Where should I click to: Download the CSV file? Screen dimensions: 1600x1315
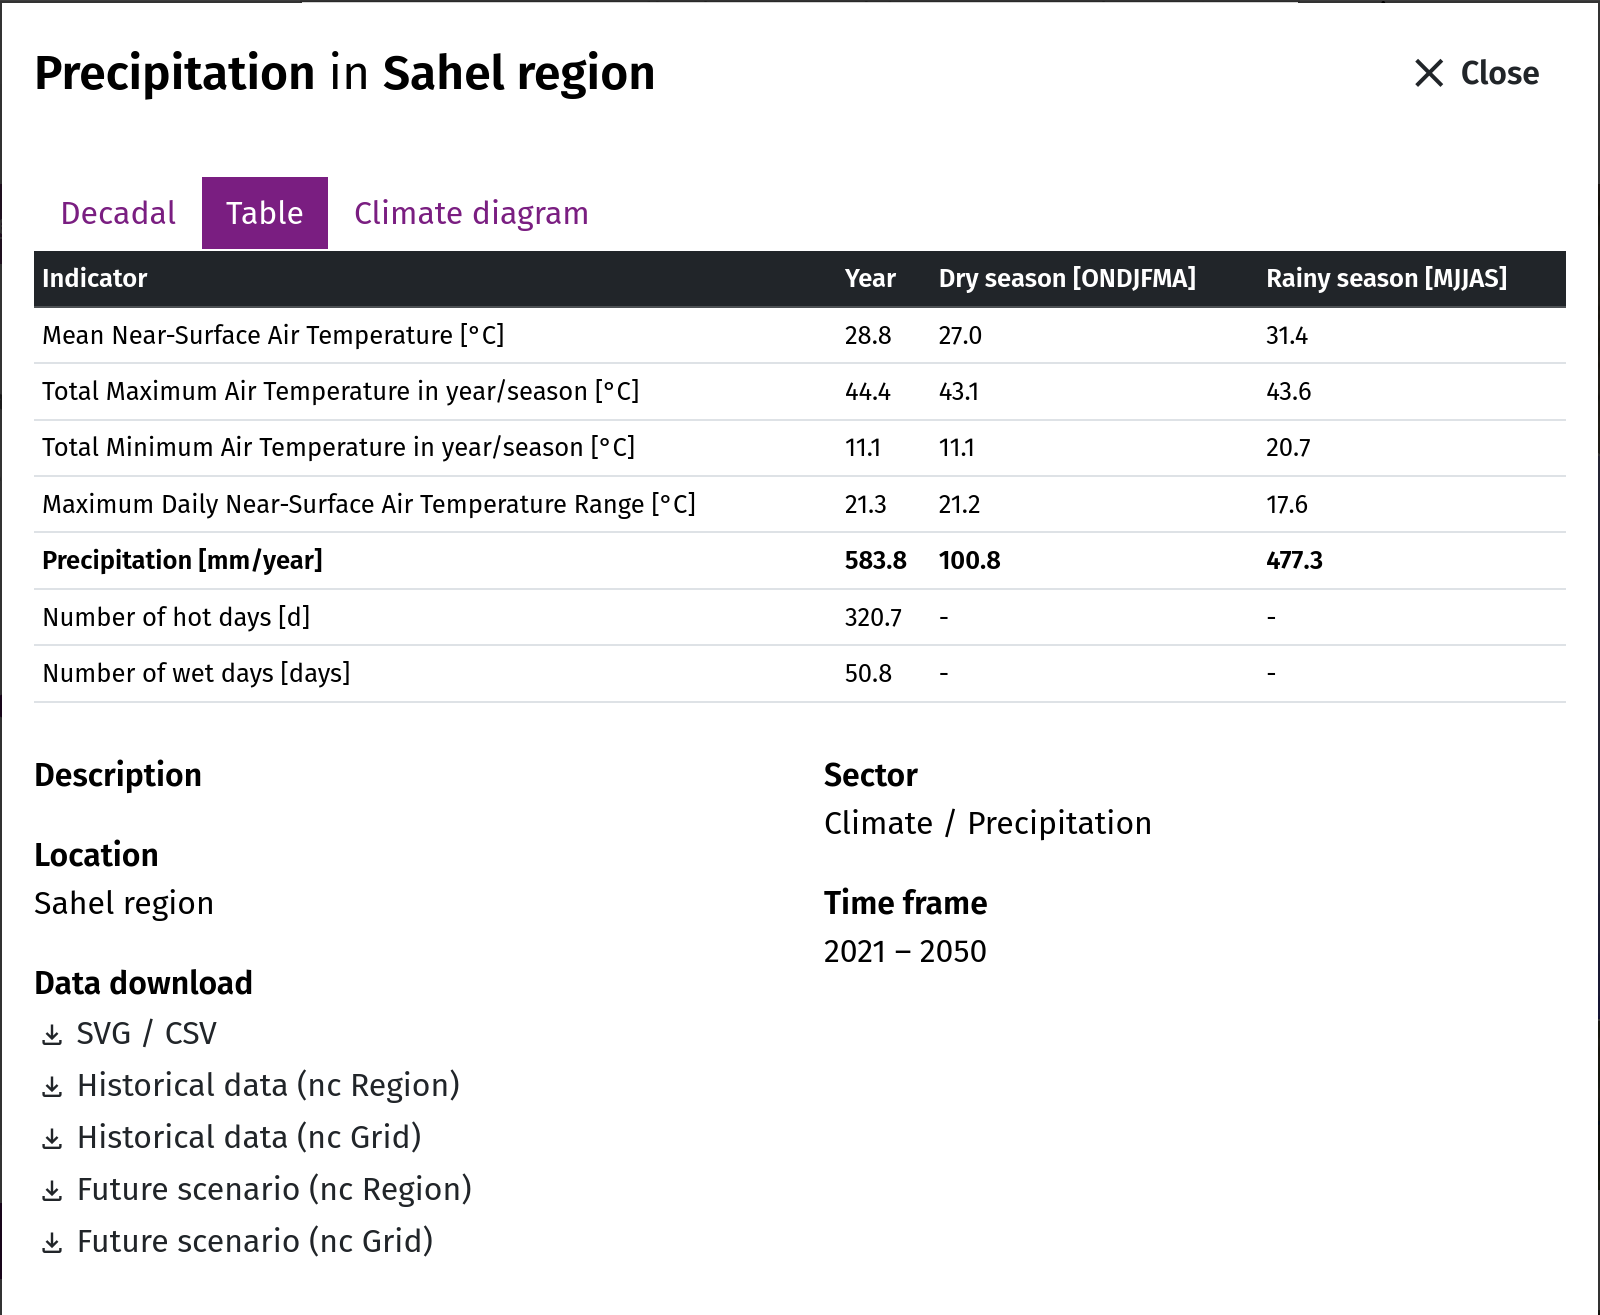[x=191, y=1033]
